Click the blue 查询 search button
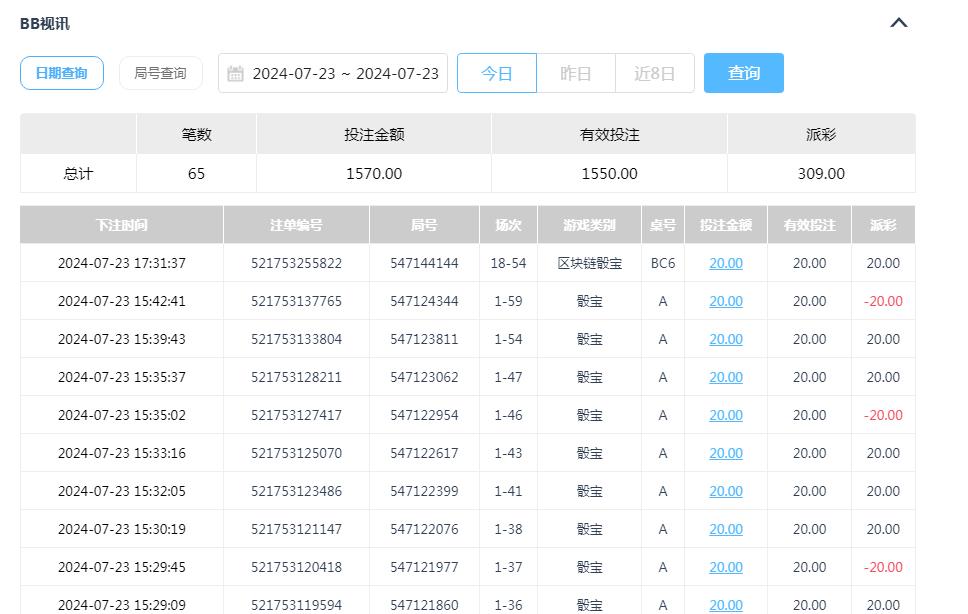Image resolution: width=968 pixels, height=614 pixels. pyautogui.click(x=744, y=72)
